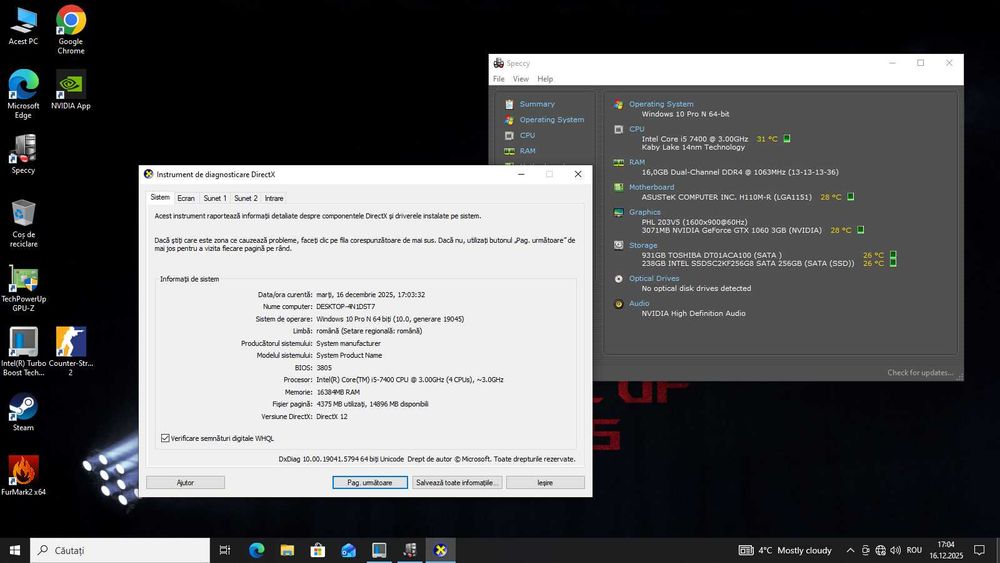Select the NVIDIA App desktop icon
This screenshot has height=563, width=1000.
pos(71,90)
